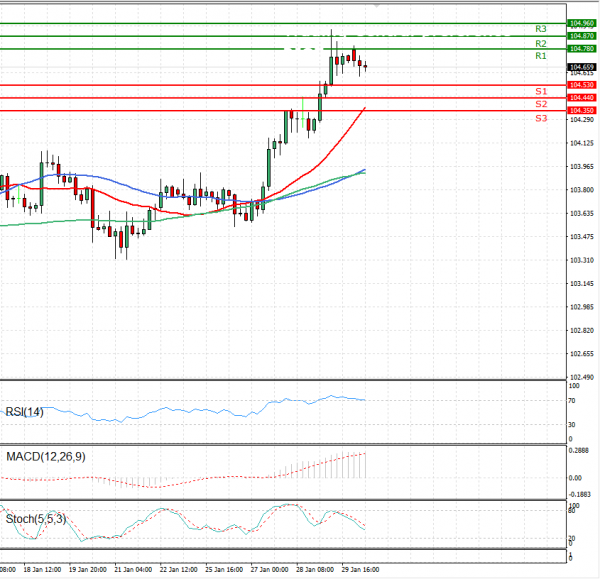Click the 27 Jan 00:00 time axis label

click(x=272, y=569)
